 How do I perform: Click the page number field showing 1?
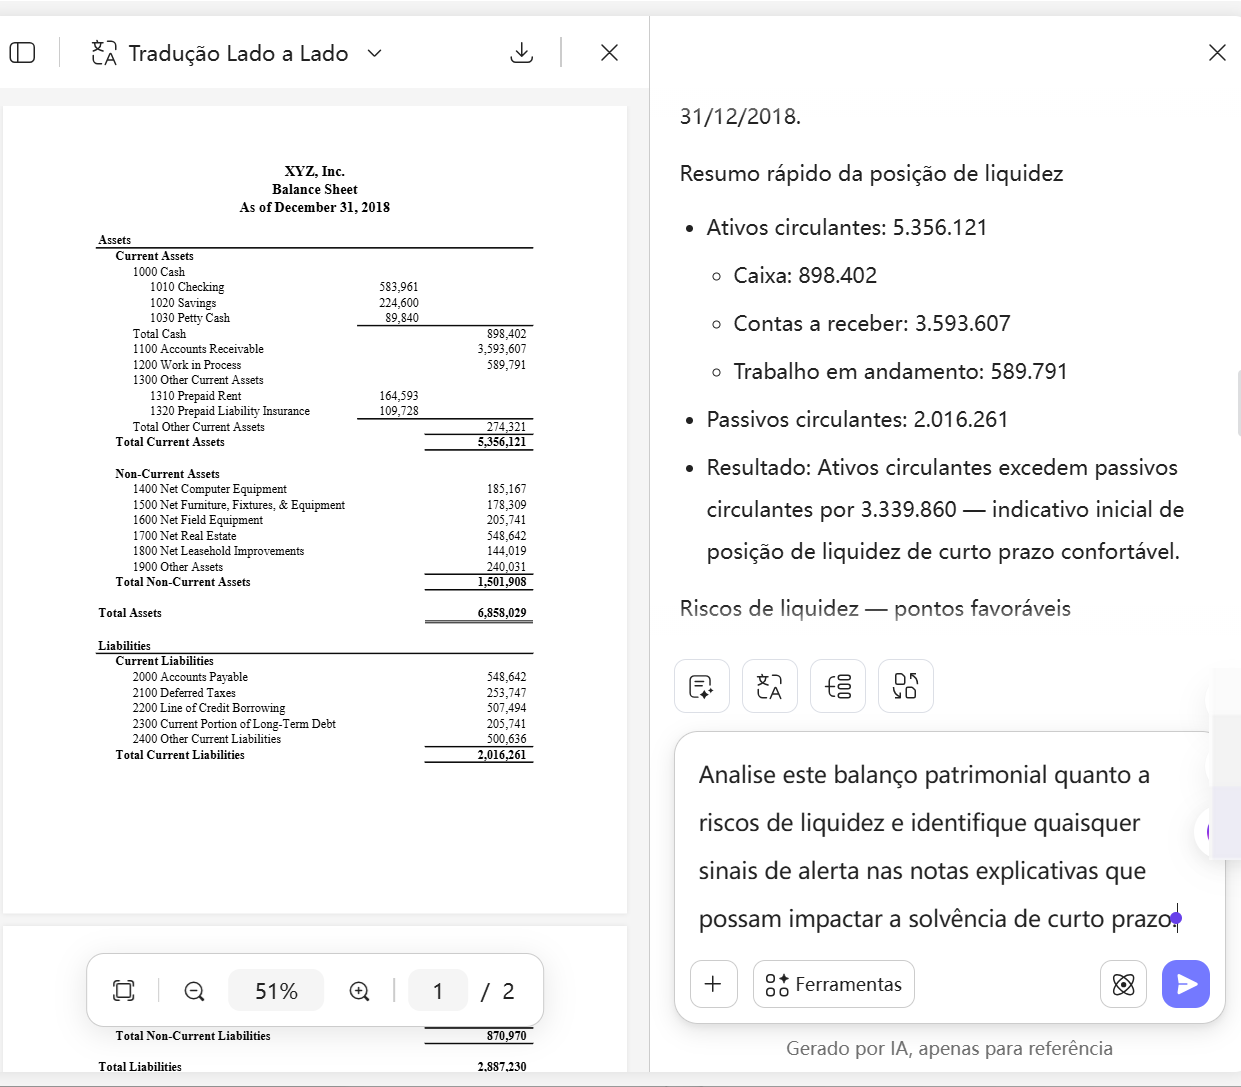(438, 991)
